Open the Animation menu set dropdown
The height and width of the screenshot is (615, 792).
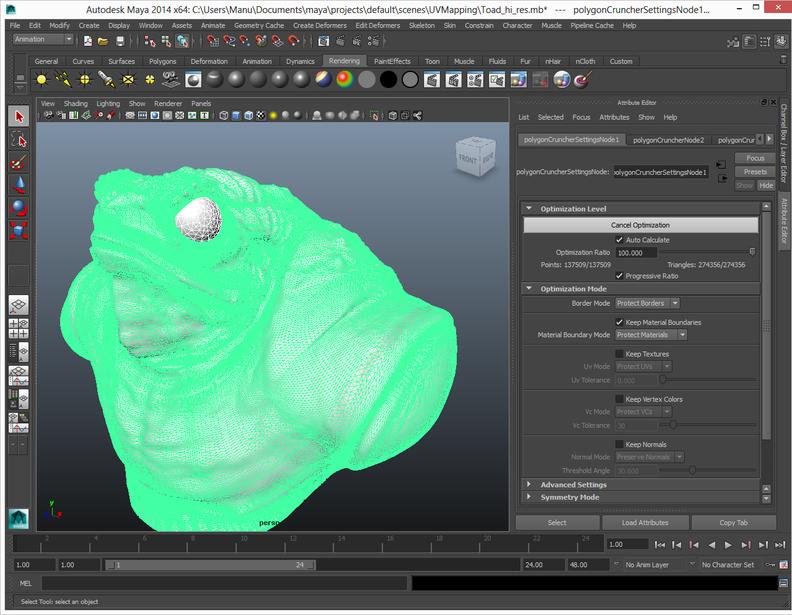click(43, 40)
